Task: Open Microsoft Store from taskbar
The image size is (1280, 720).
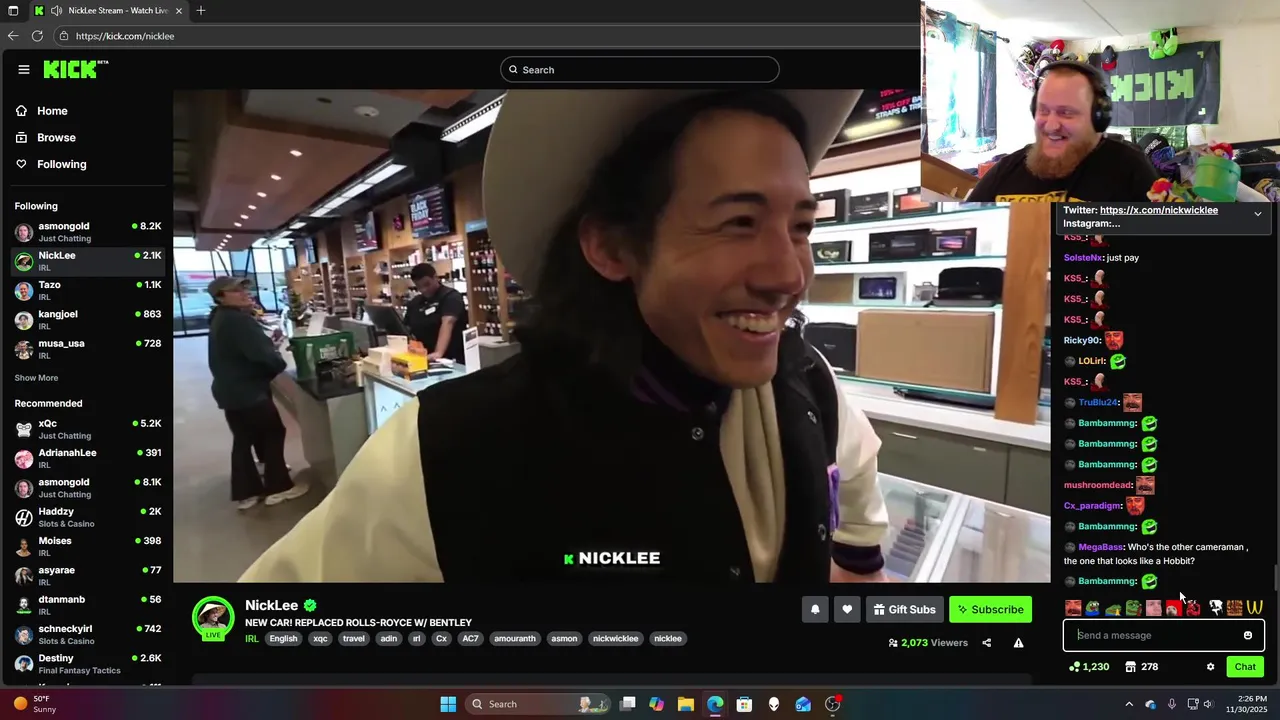Action: pos(744,704)
